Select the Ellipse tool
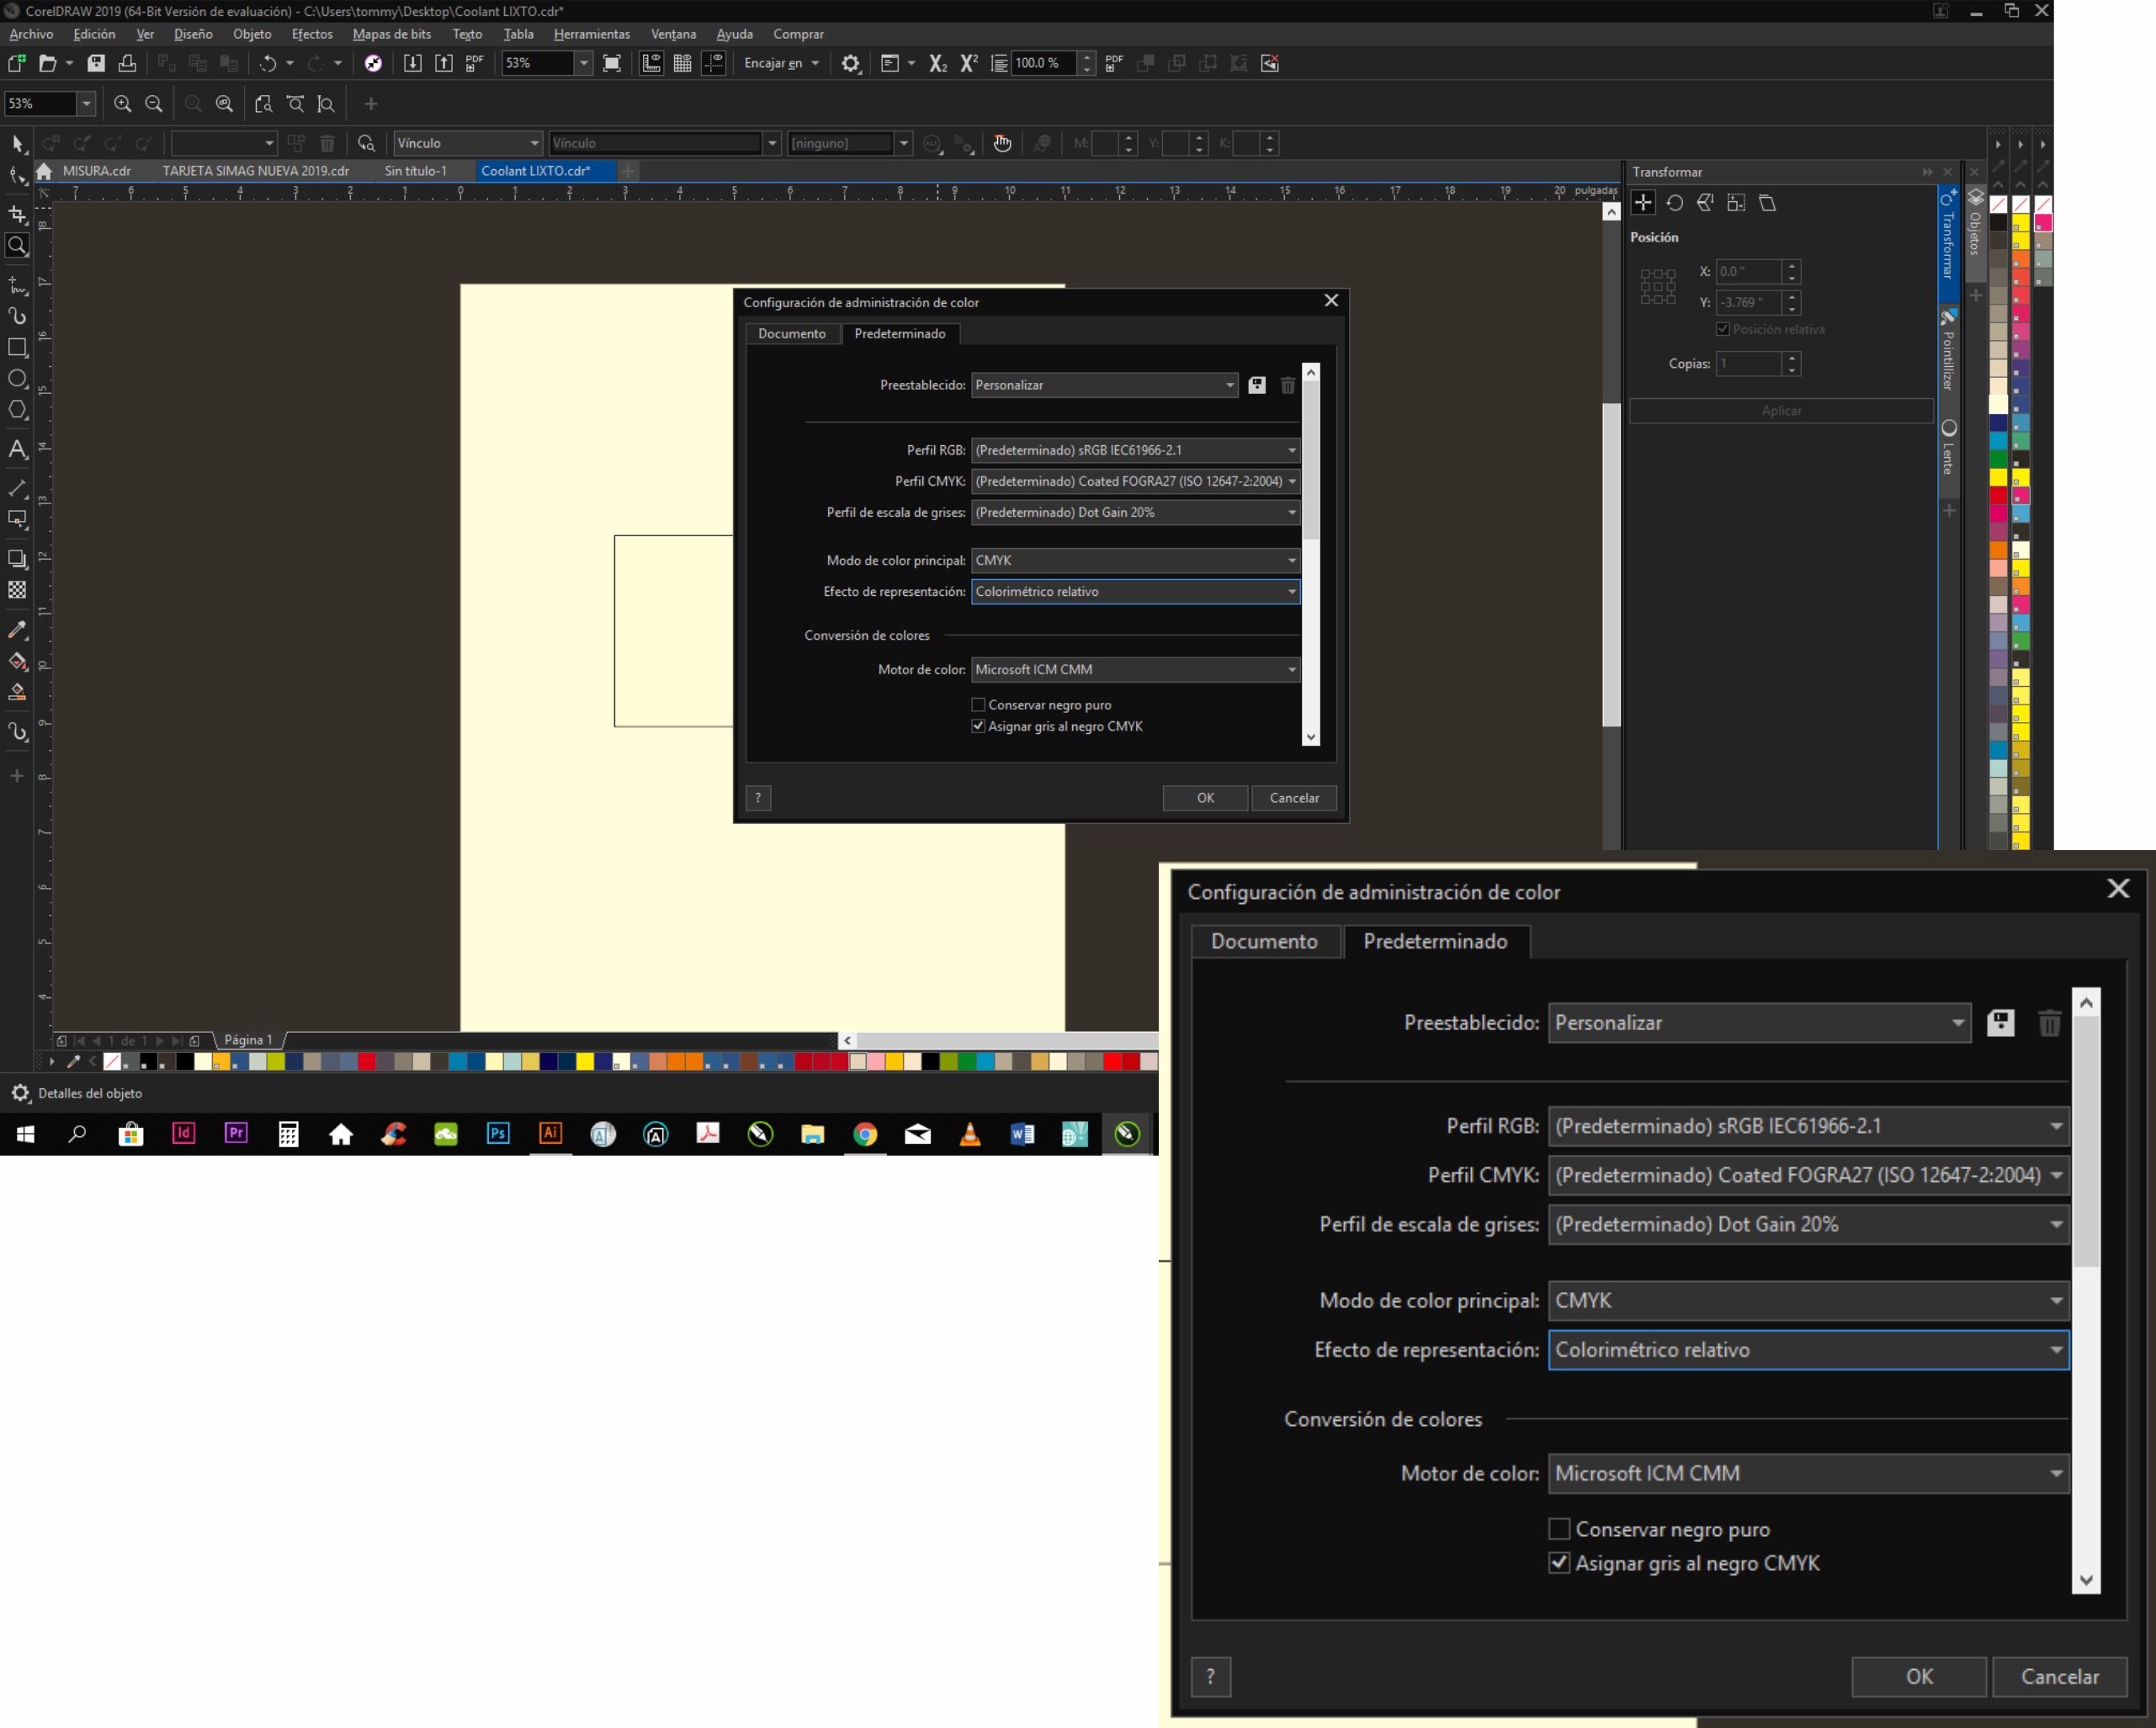 point(17,378)
